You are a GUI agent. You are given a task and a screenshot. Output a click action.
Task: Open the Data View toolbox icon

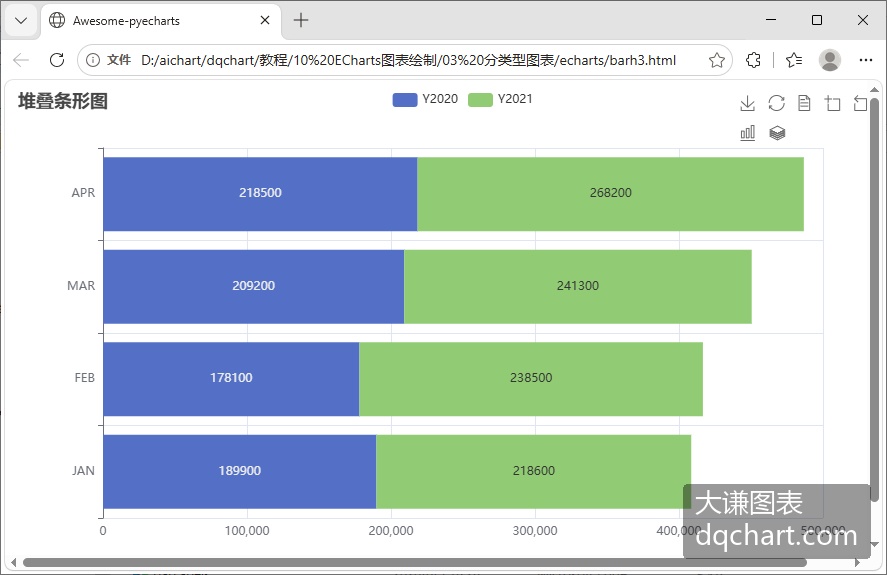tap(804, 104)
